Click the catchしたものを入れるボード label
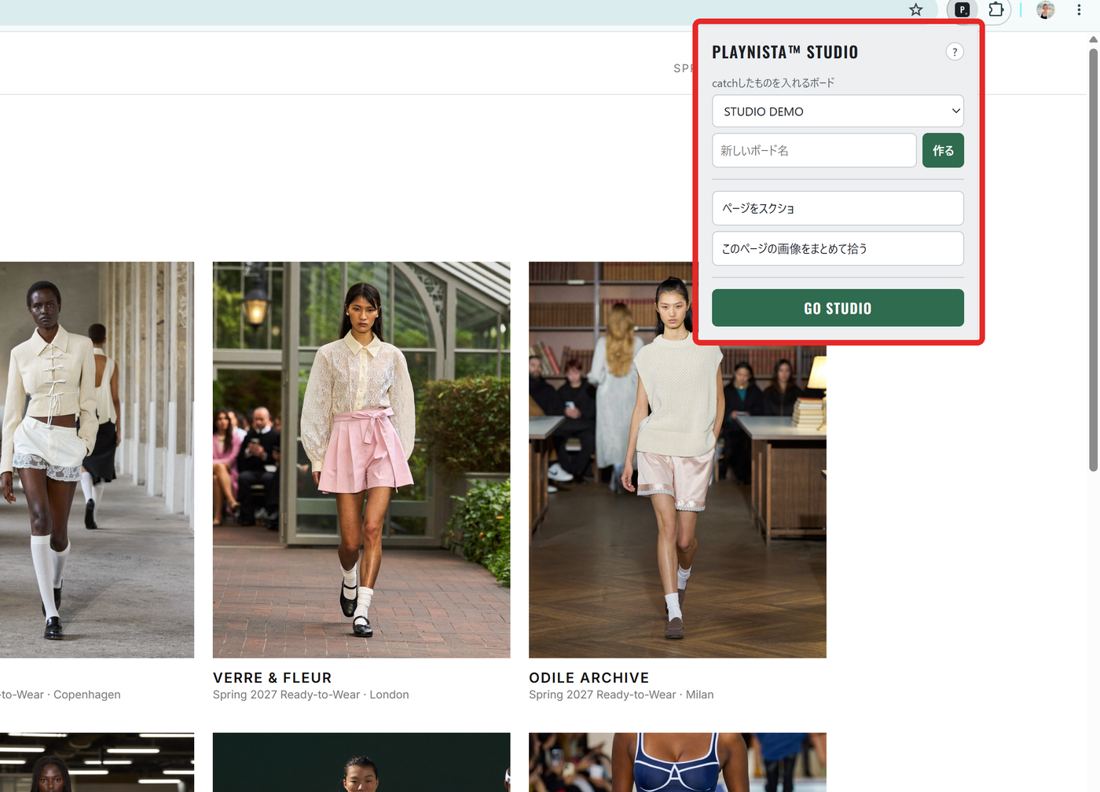This screenshot has width=1100, height=792. pyautogui.click(x=773, y=83)
